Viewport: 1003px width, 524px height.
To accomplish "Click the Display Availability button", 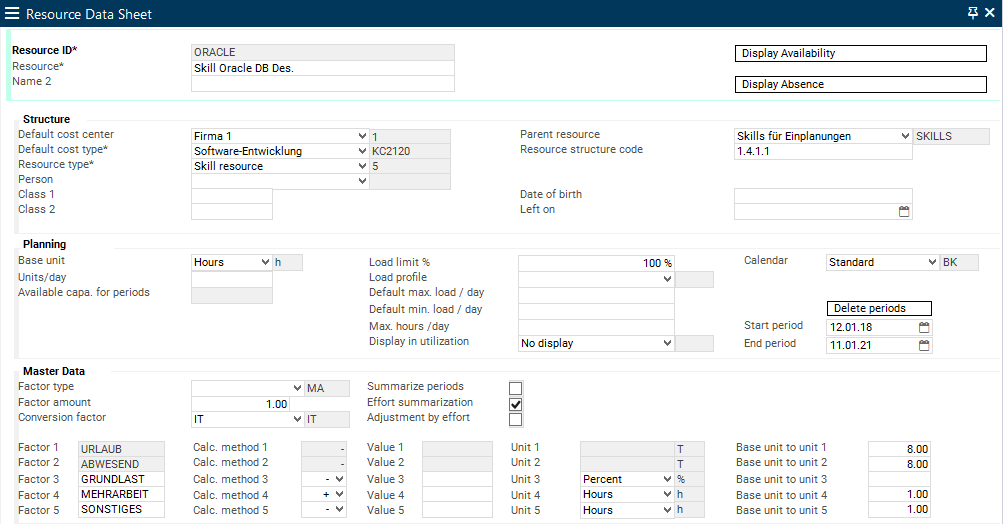I will [860, 54].
